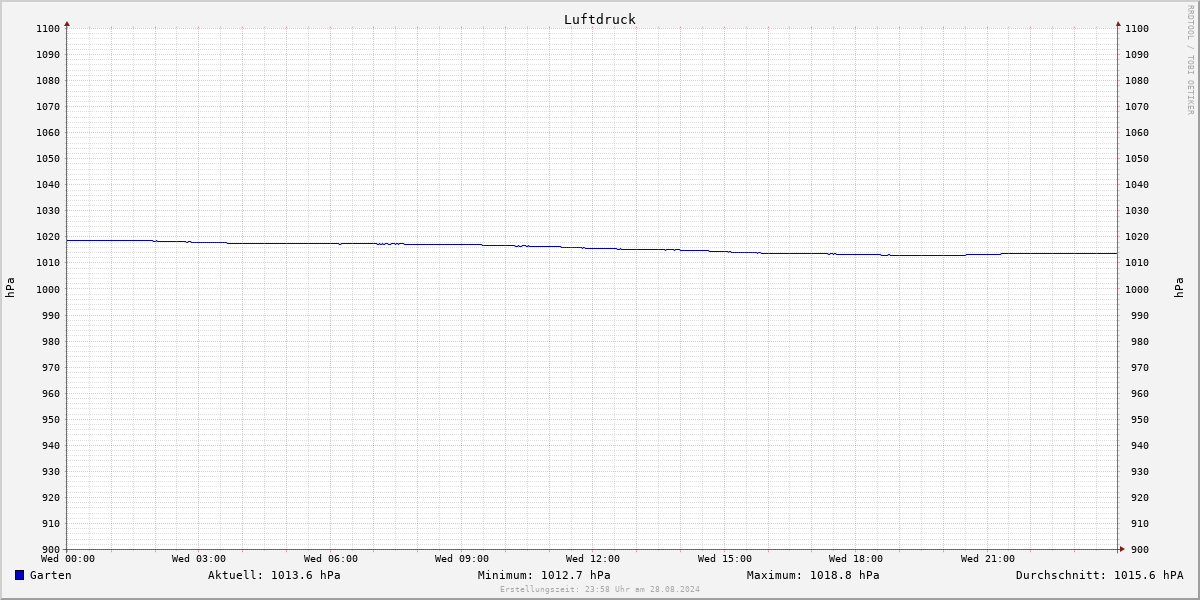The image size is (1200, 600).
Task: Select the 'Maximum: 1018.8 hPa' value
Action: [x=813, y=575]
